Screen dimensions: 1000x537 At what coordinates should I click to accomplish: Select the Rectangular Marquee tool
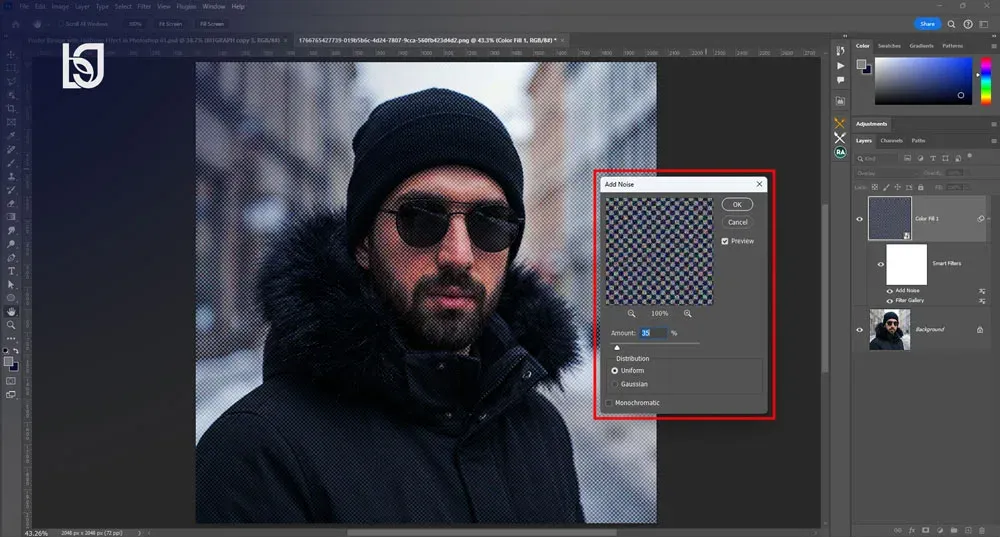[x=11, y=68]
